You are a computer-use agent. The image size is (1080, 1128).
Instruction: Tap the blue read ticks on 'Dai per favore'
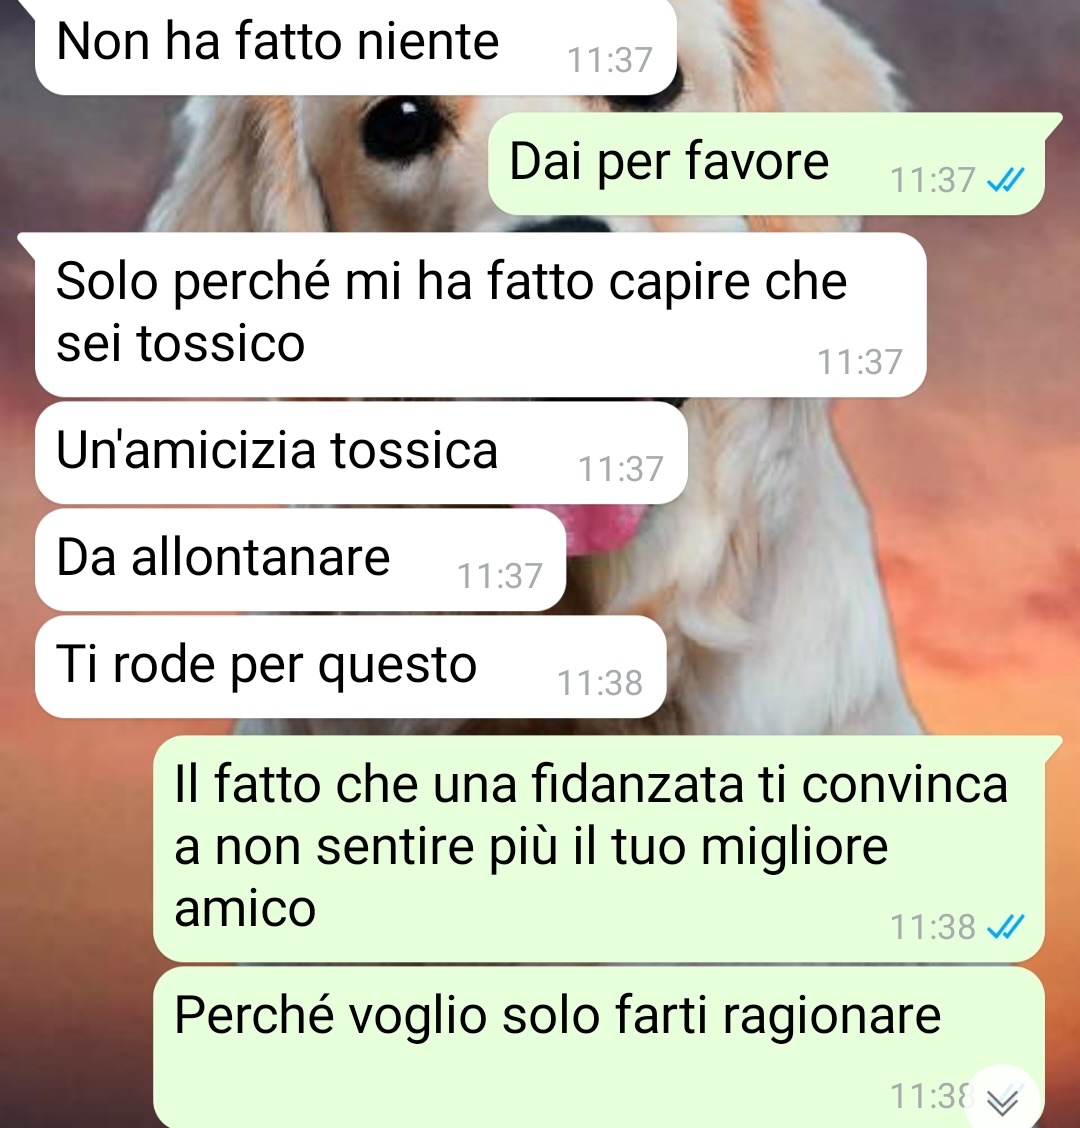(1006, 180)
